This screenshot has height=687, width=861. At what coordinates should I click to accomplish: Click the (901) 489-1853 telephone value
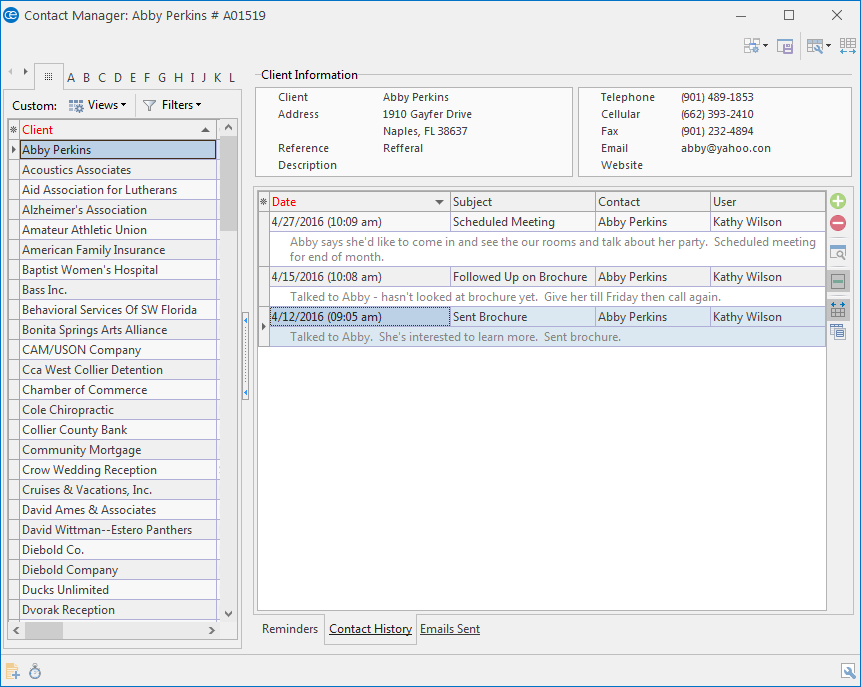coord(717,97)
